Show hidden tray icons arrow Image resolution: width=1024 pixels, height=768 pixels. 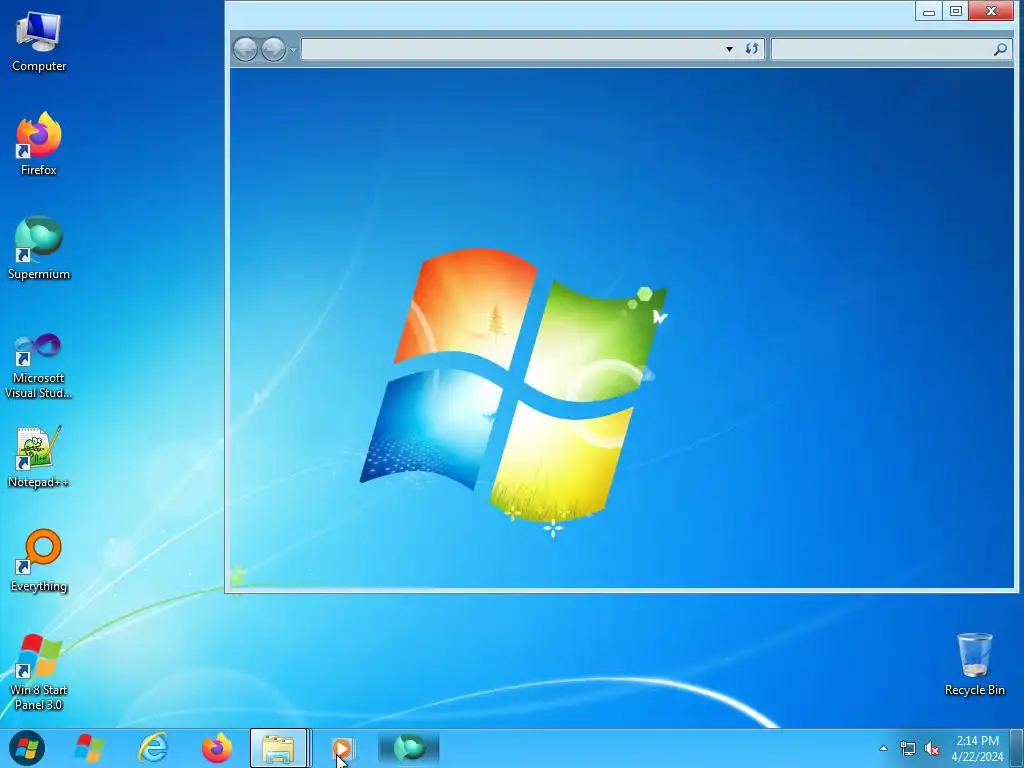coord(884,748)
